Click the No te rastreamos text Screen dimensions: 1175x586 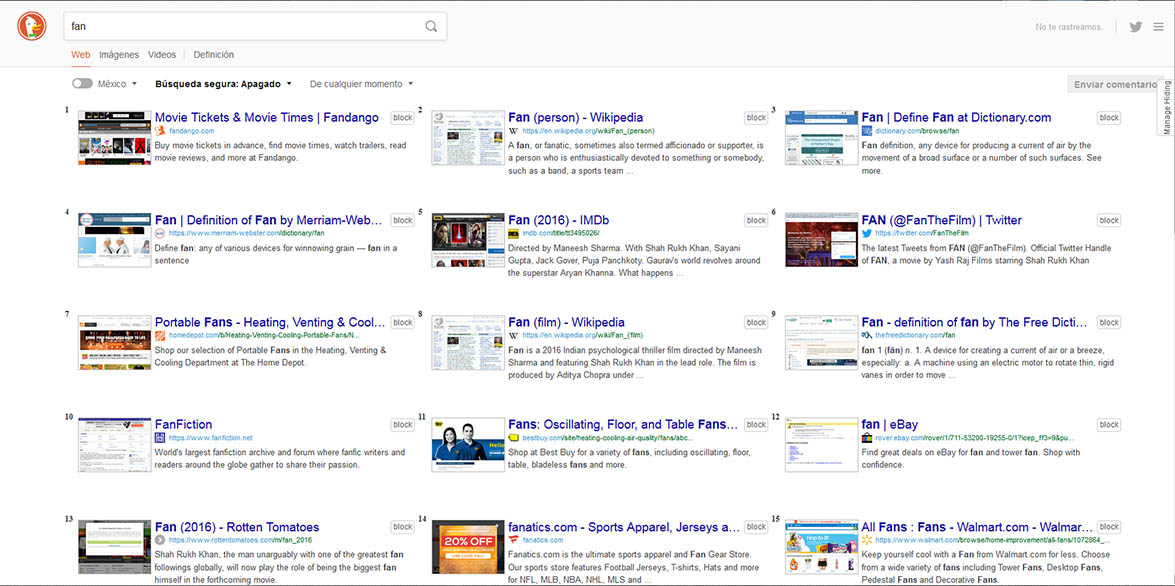(1069, 27)
